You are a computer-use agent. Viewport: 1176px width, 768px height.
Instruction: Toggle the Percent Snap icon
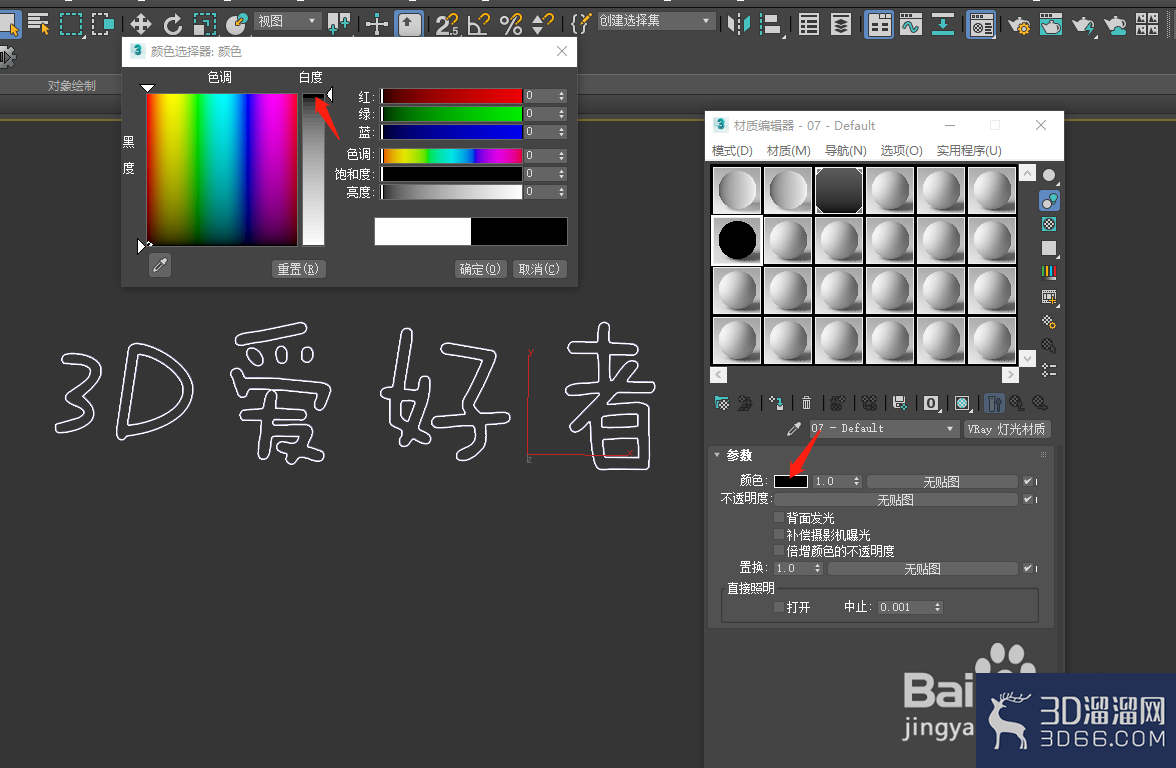point(511,24)
